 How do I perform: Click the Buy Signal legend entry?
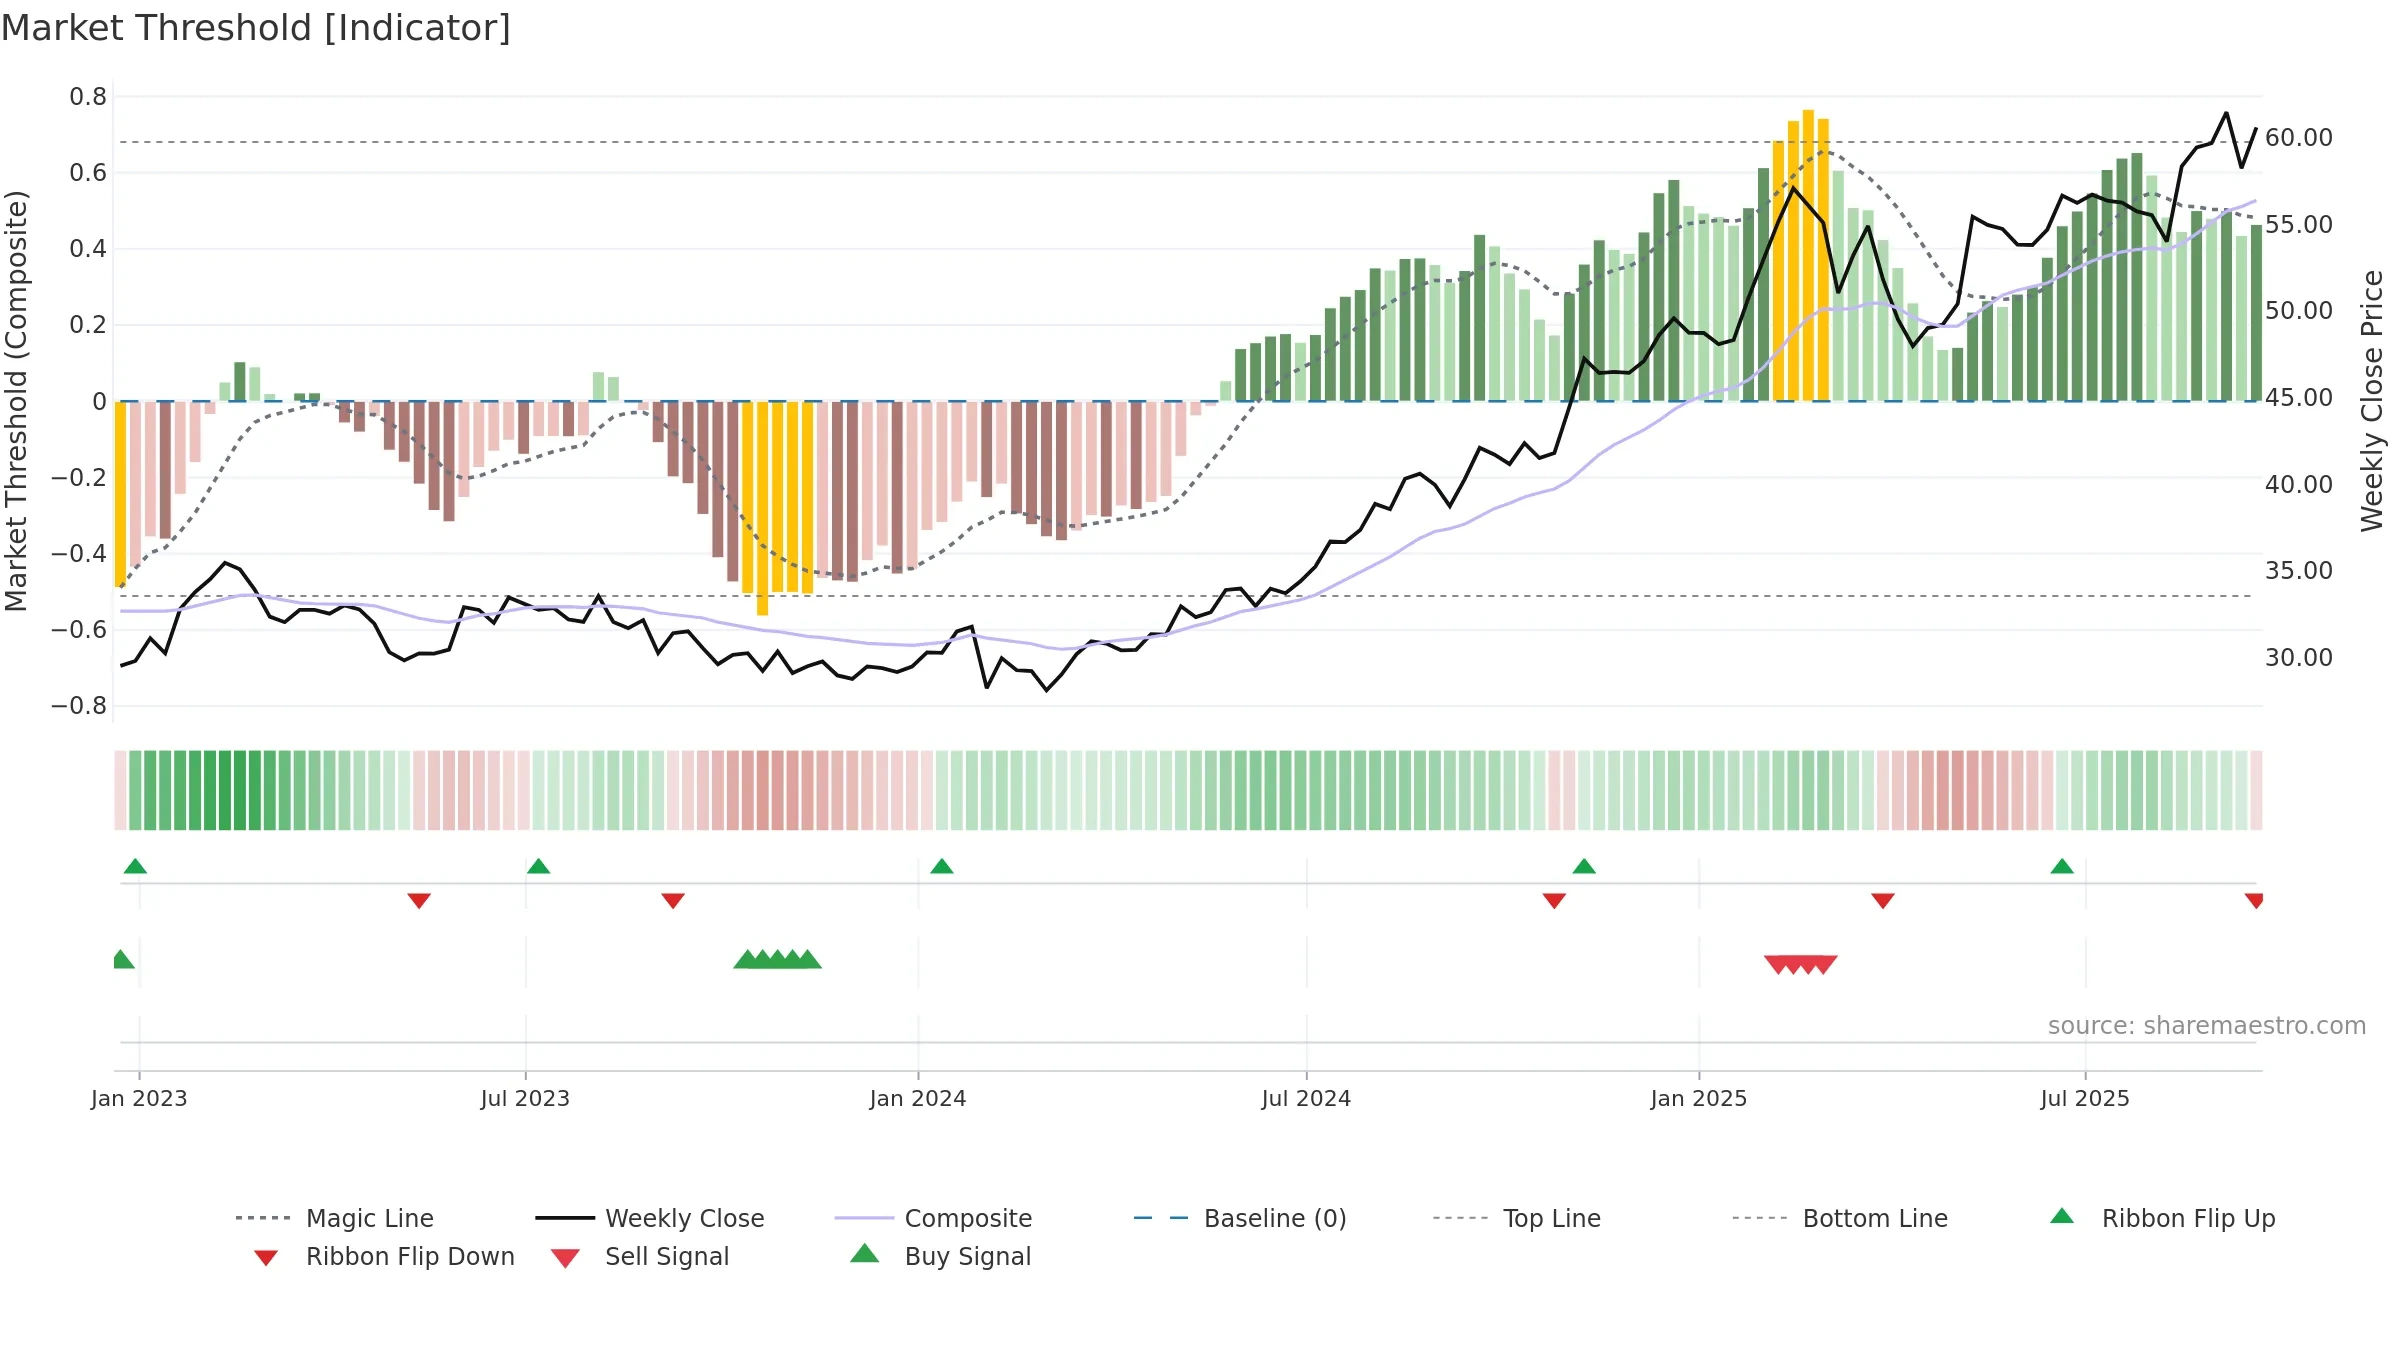(940, 1256)
